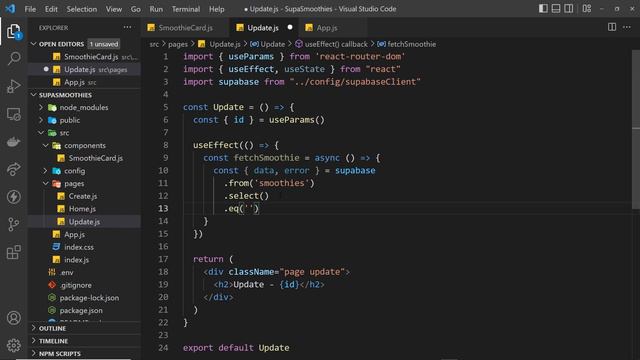This screenshot has height=360, width=640.
Task: Open the Edit menu
Action: (x=51, y=9)
